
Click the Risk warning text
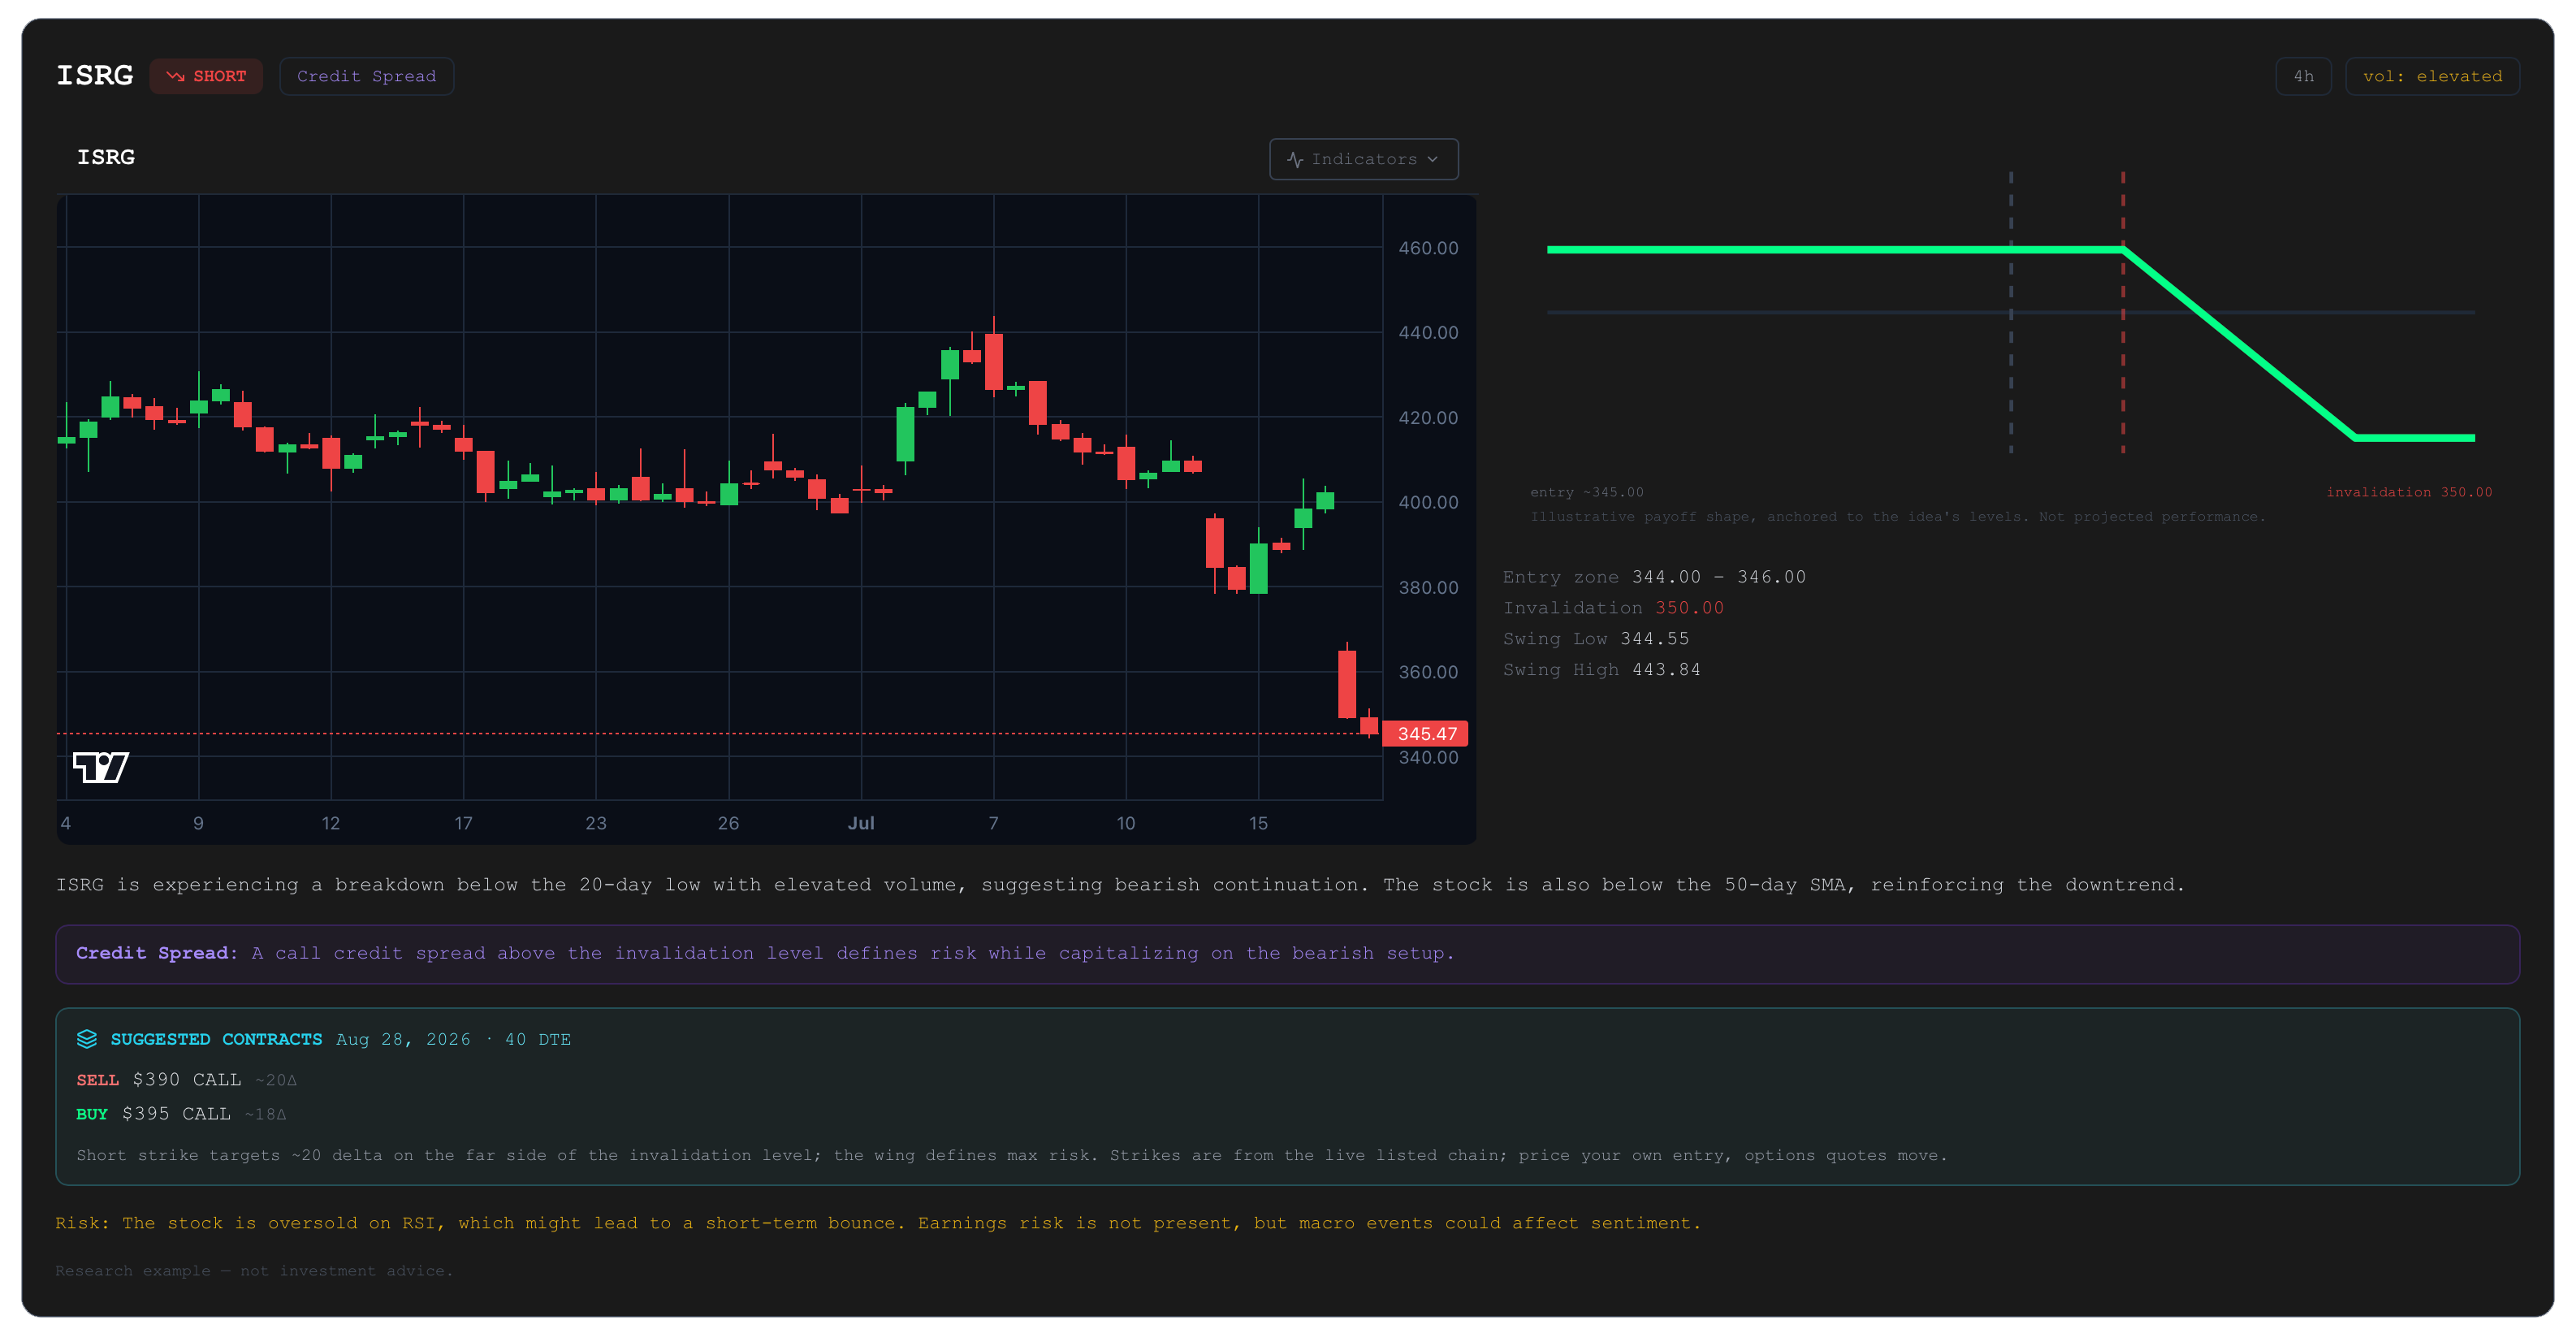[877, 1223]
